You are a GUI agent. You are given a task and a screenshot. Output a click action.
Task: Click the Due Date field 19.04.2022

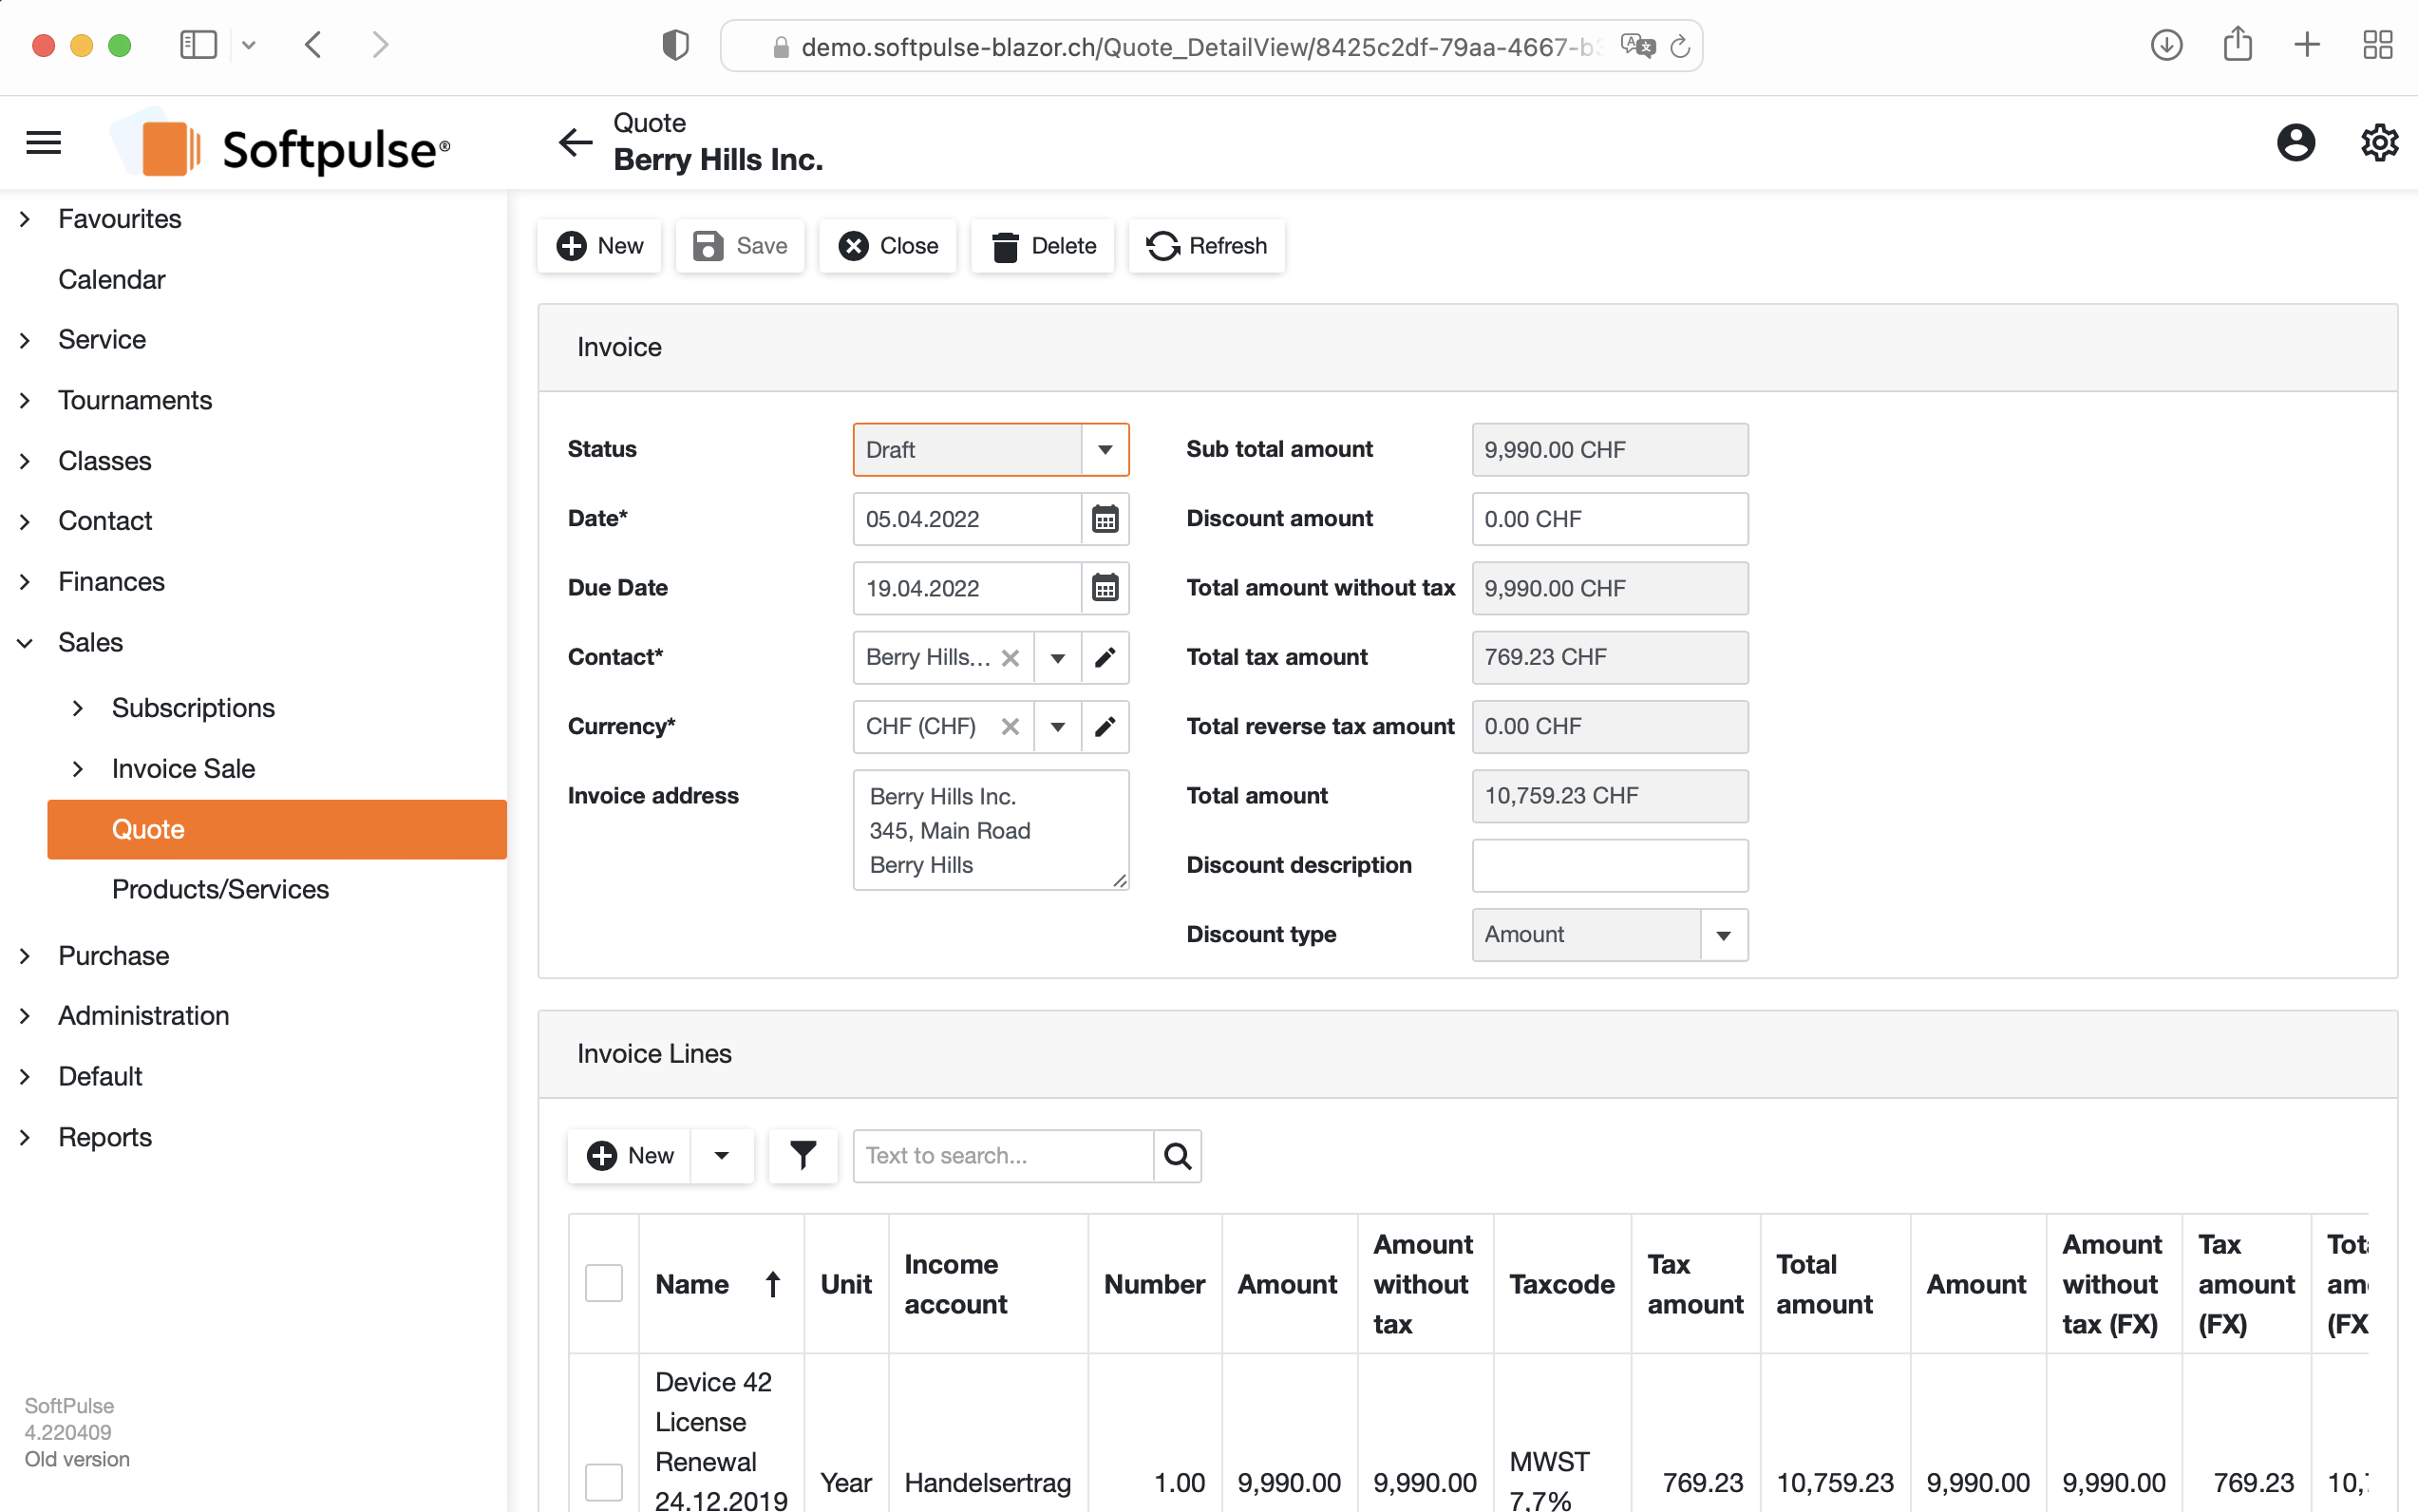pyautogui.click(x=967, y=588)
